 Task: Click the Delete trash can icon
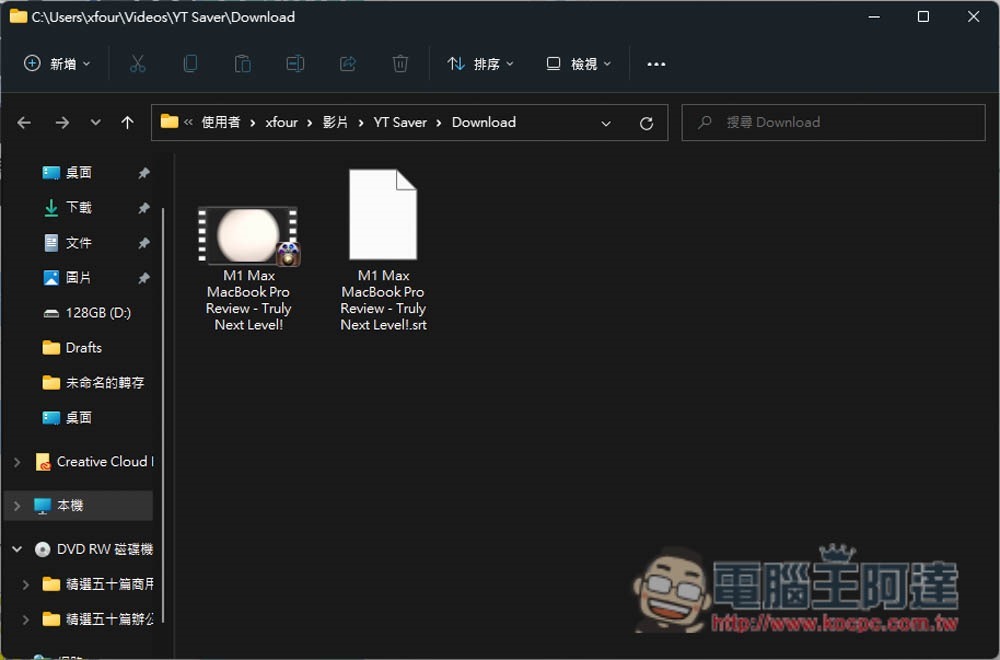click(x=400, y=64)
